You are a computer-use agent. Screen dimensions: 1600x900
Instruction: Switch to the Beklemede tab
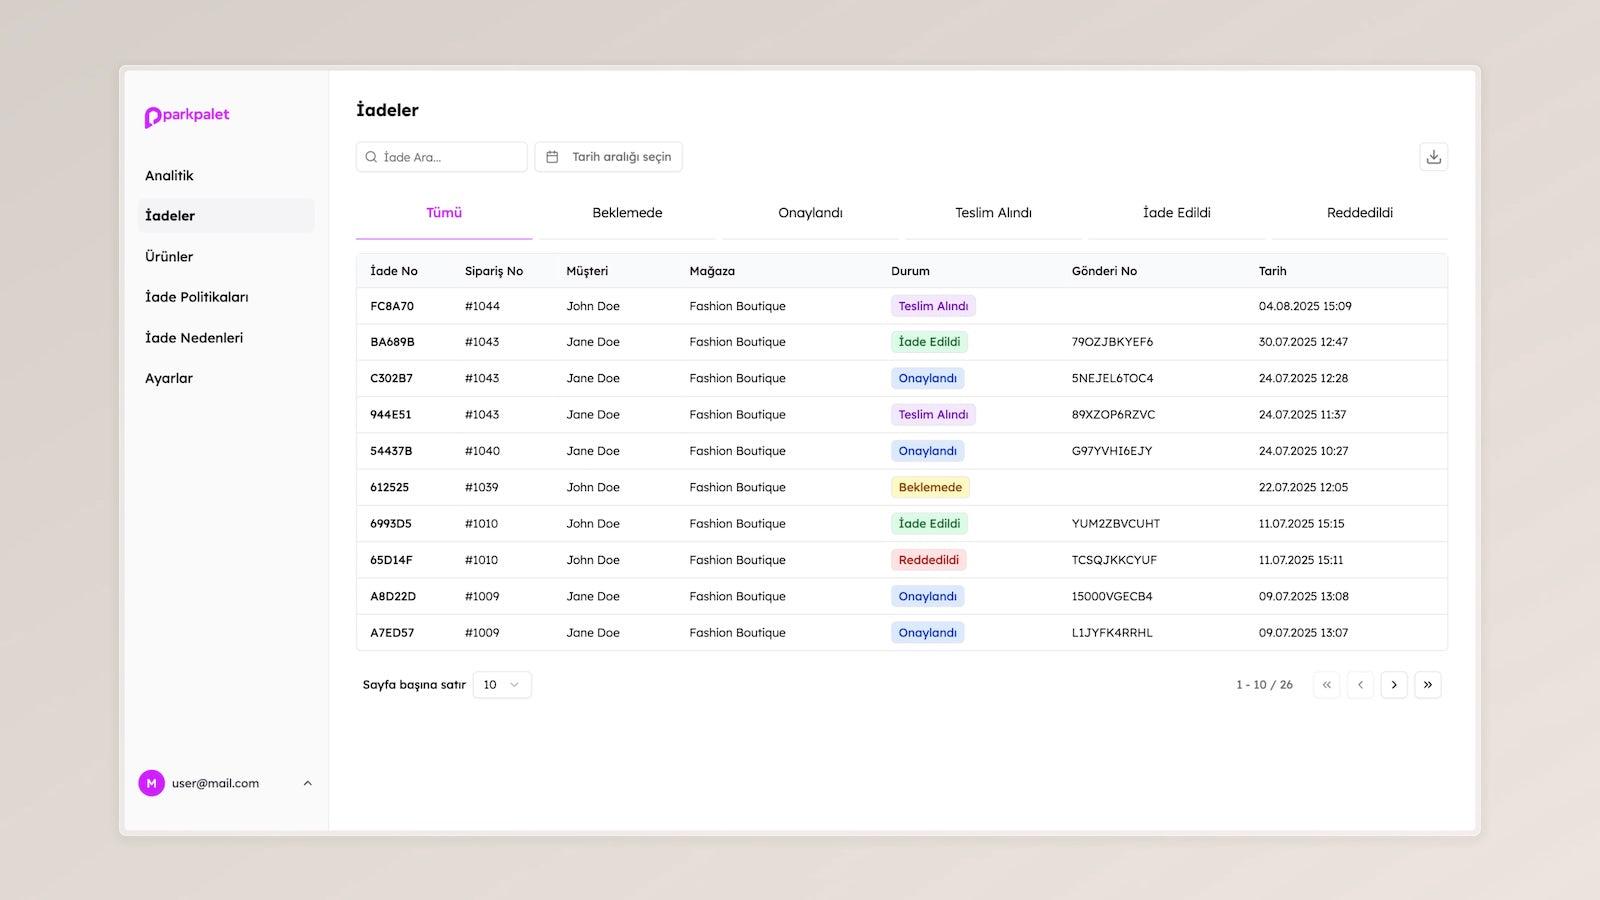(627, 213)
